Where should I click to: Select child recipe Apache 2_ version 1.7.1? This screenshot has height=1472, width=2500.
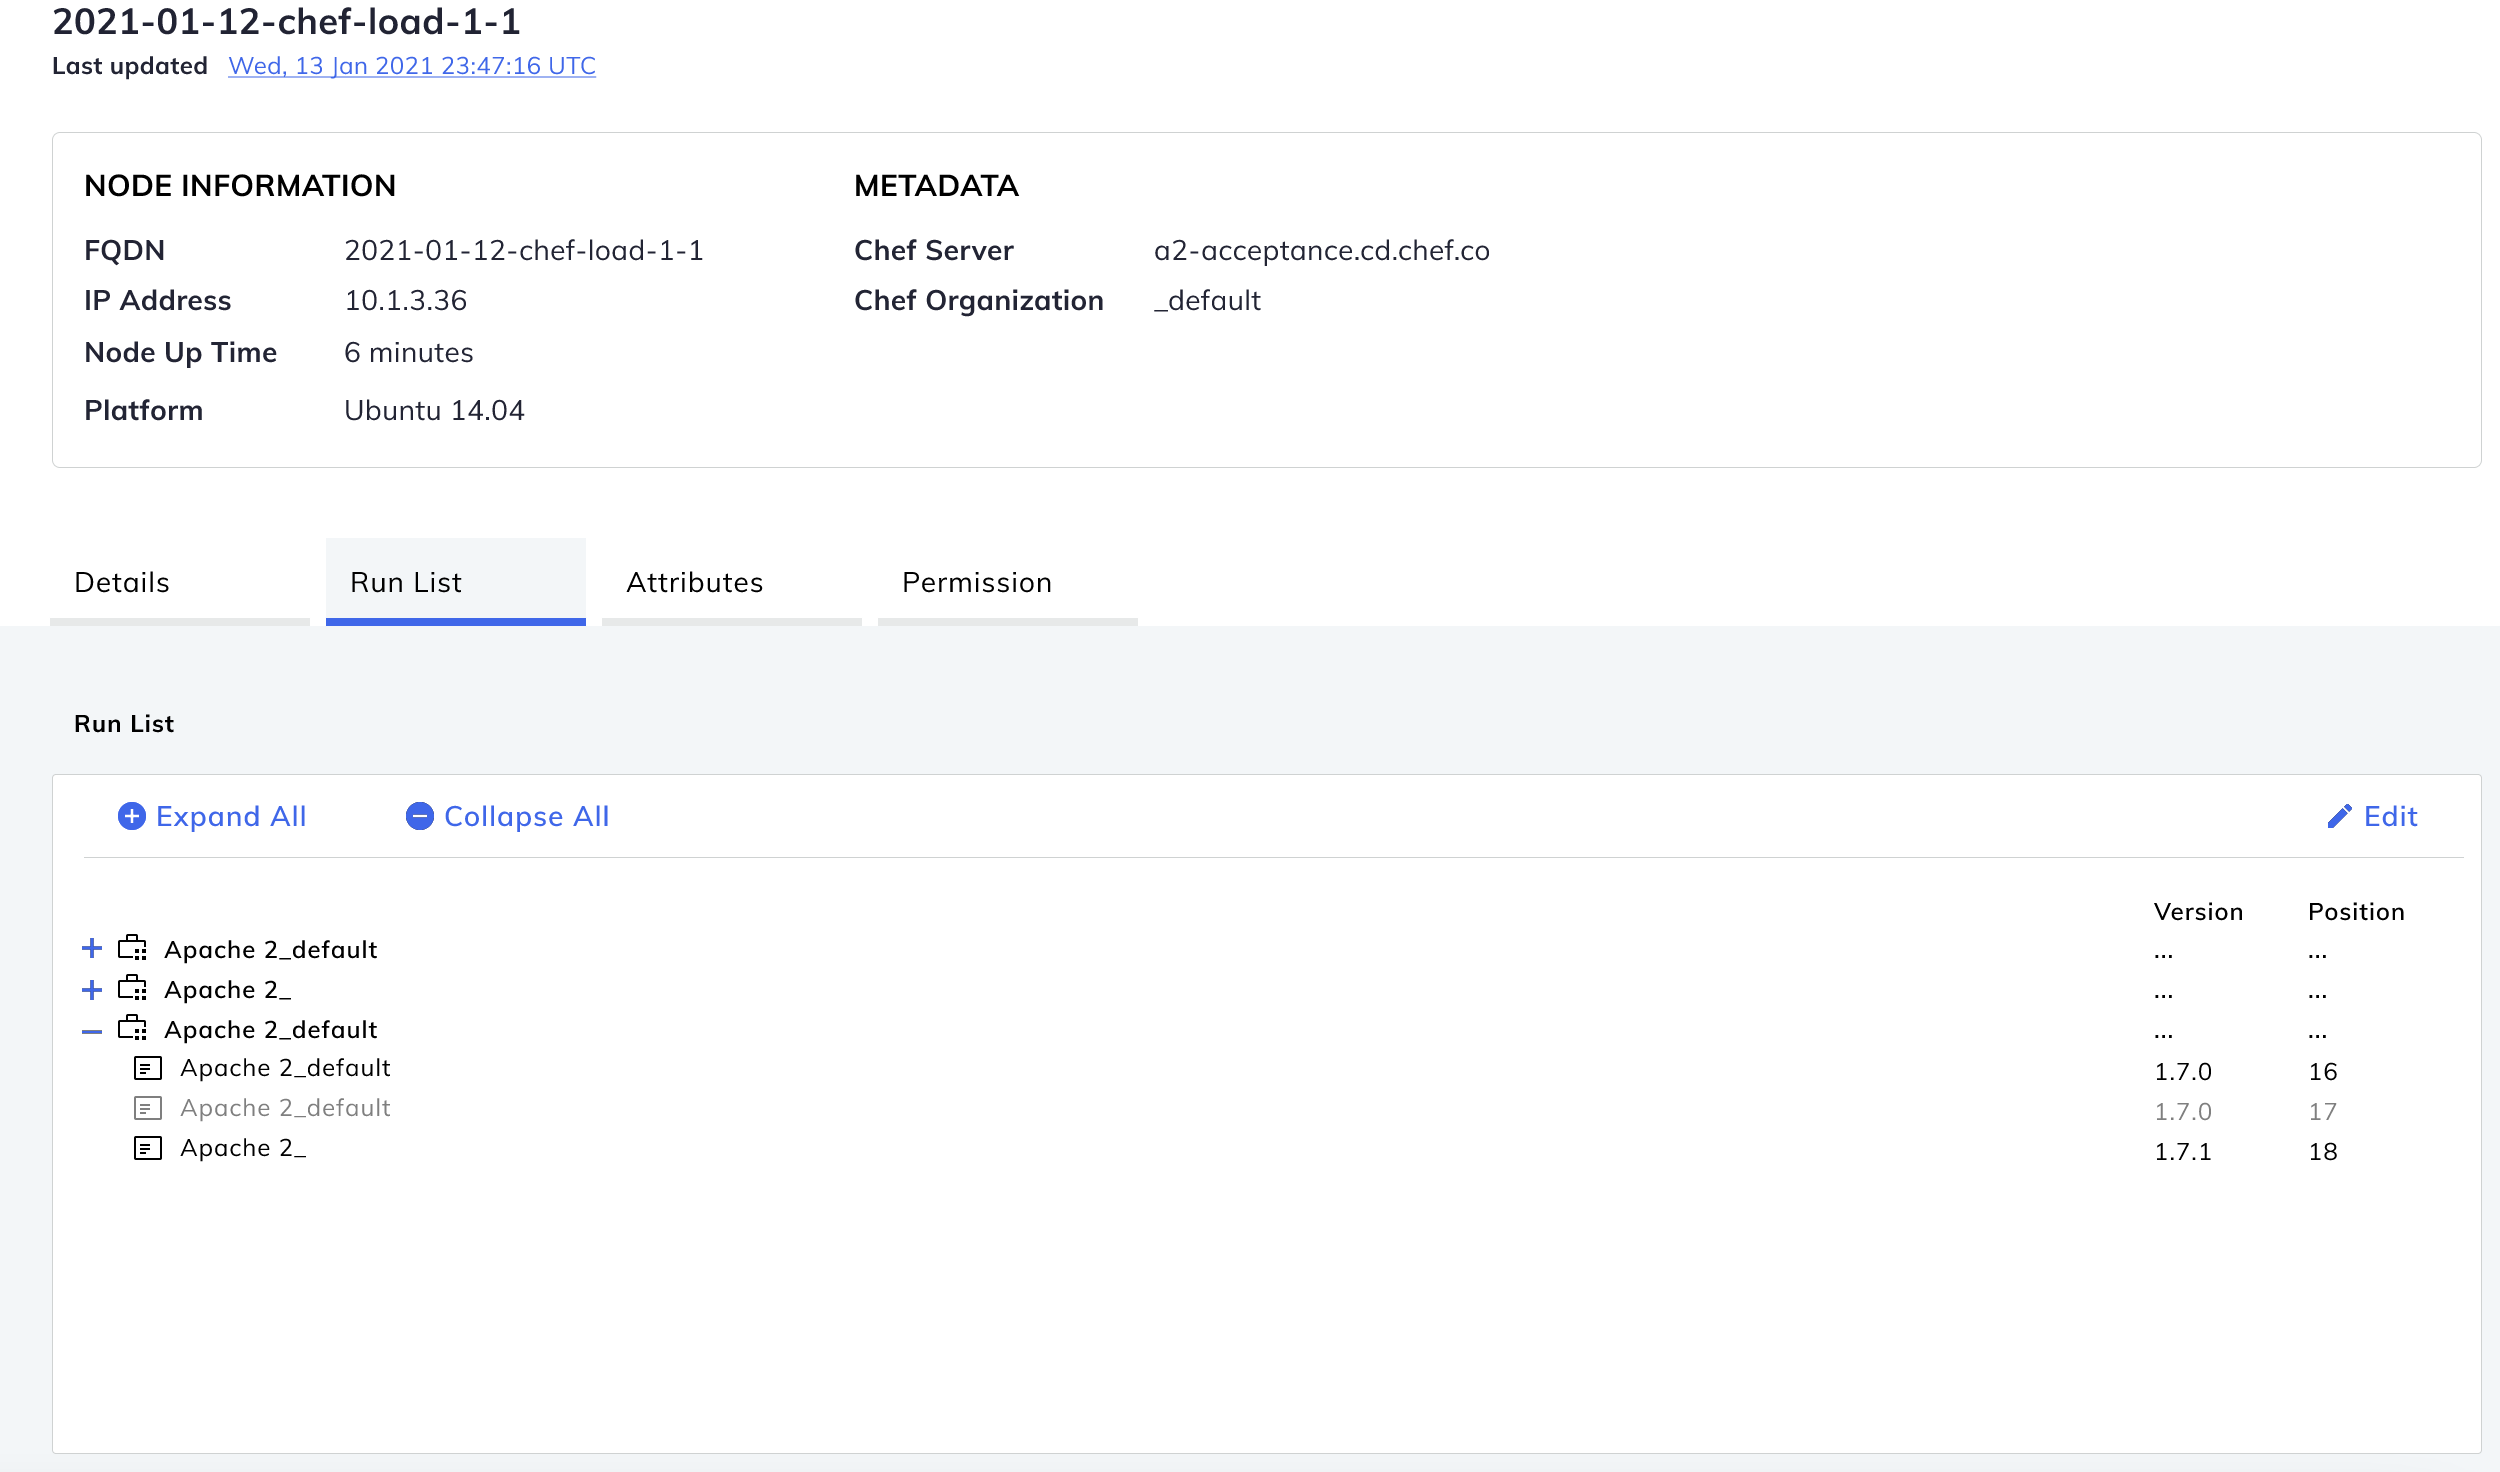pos(243,1148)
